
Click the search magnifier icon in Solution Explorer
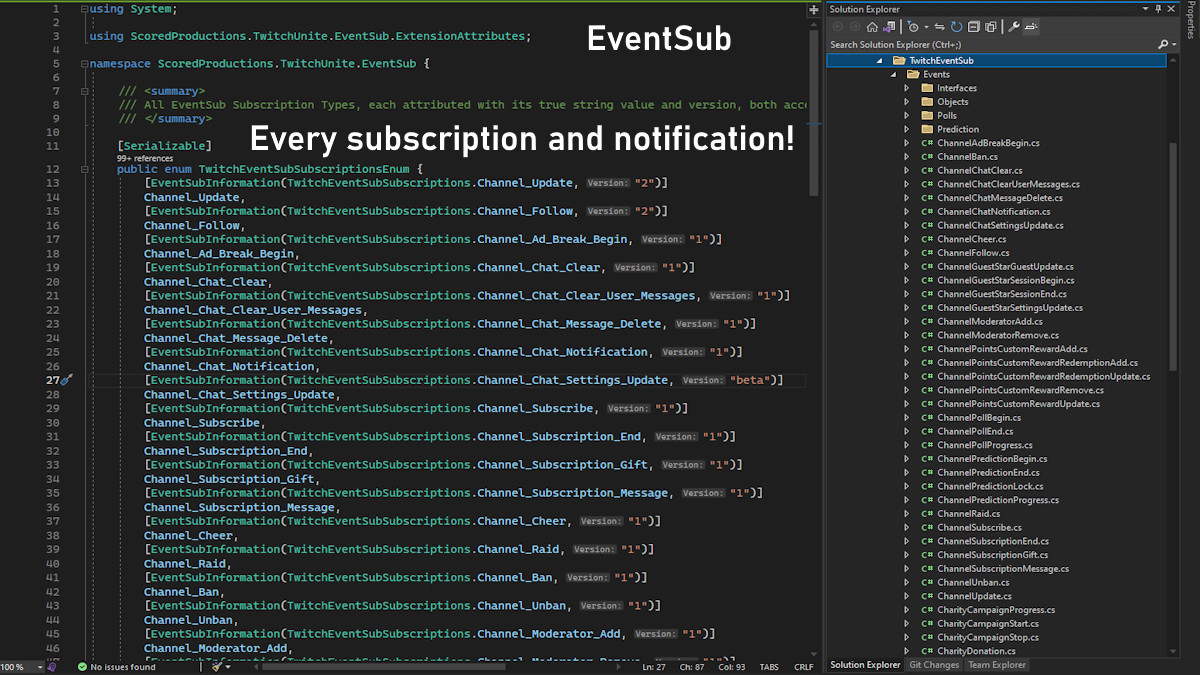[x=1163, y=44]
